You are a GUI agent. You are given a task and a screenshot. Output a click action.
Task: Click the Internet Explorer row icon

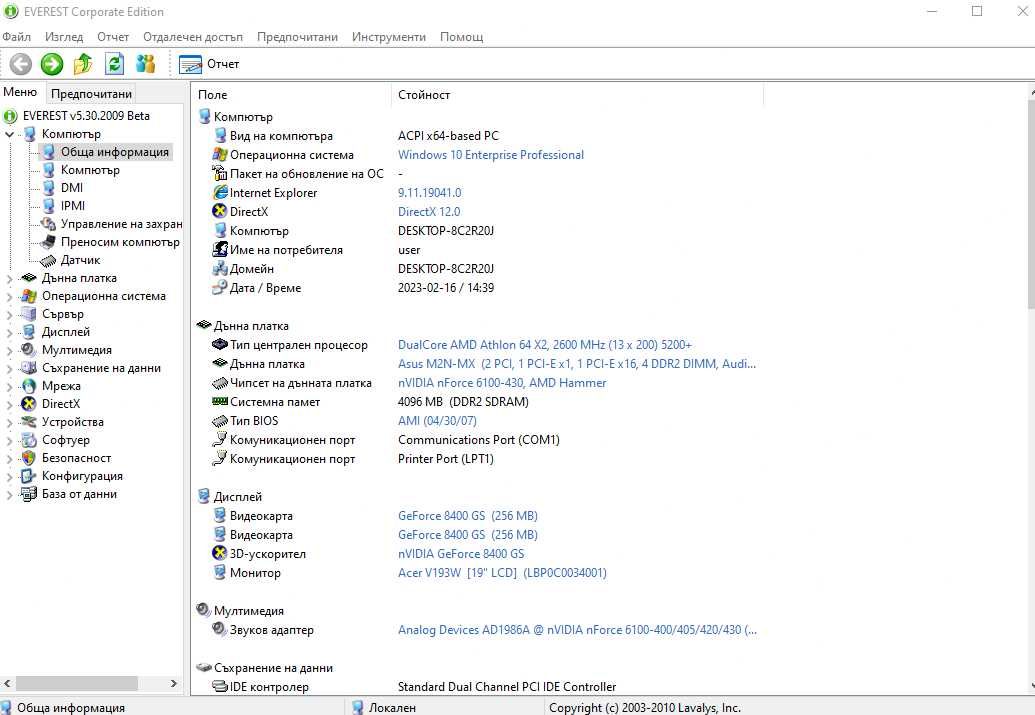[220, 192]
